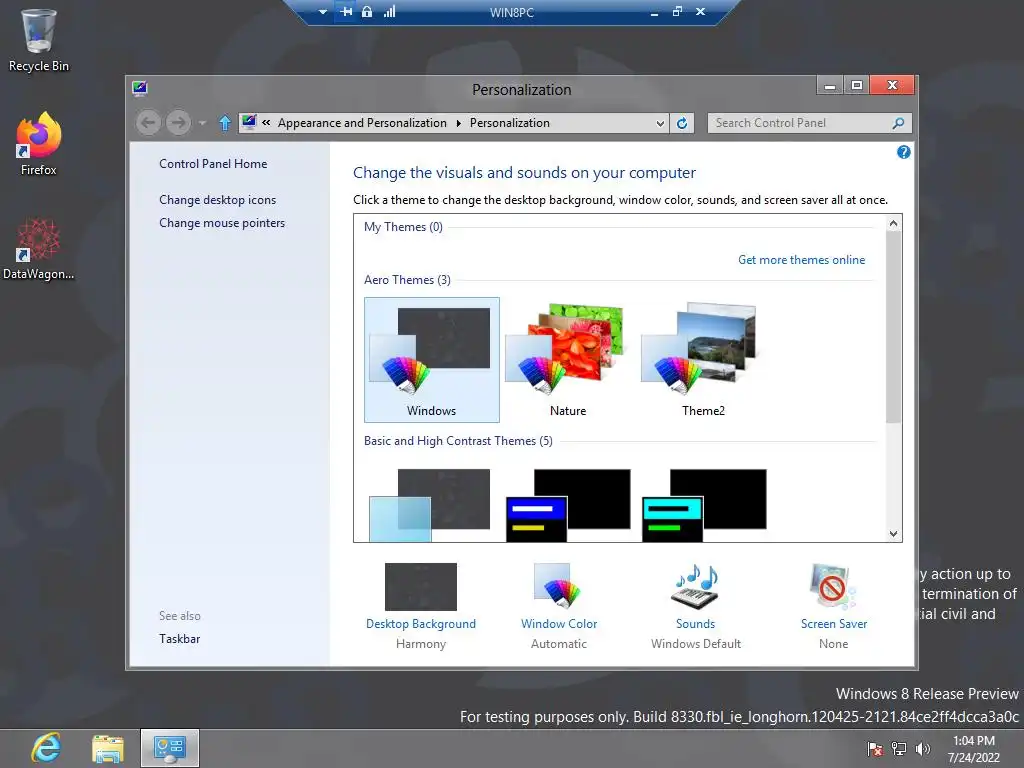Click the control panel icon in the address bar

tap(249, 122)
